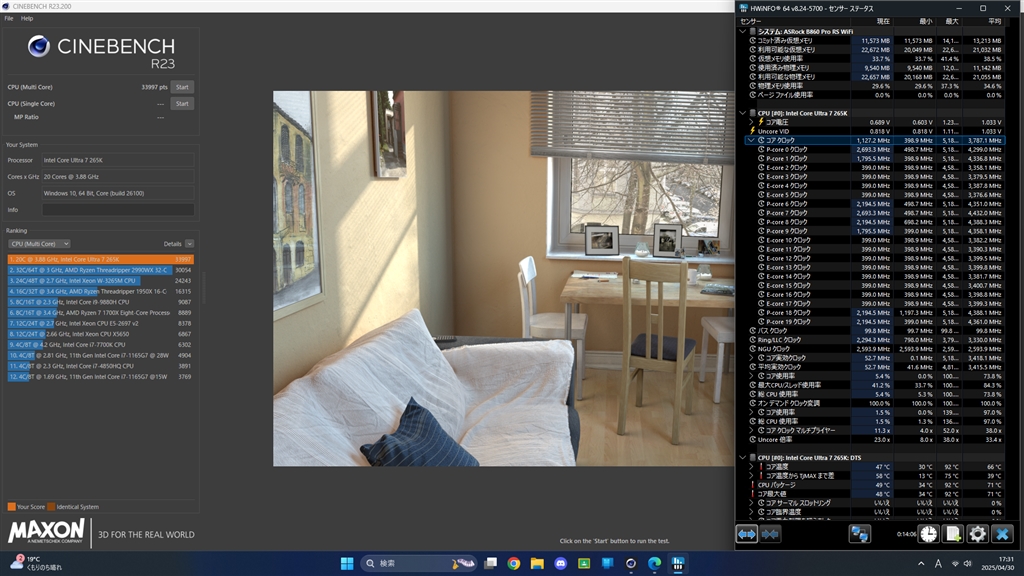The height and width of the screenshot is (576, 1024).
Task: Expand the コア電圧 sensor row
Action: (x=752, y=122)
